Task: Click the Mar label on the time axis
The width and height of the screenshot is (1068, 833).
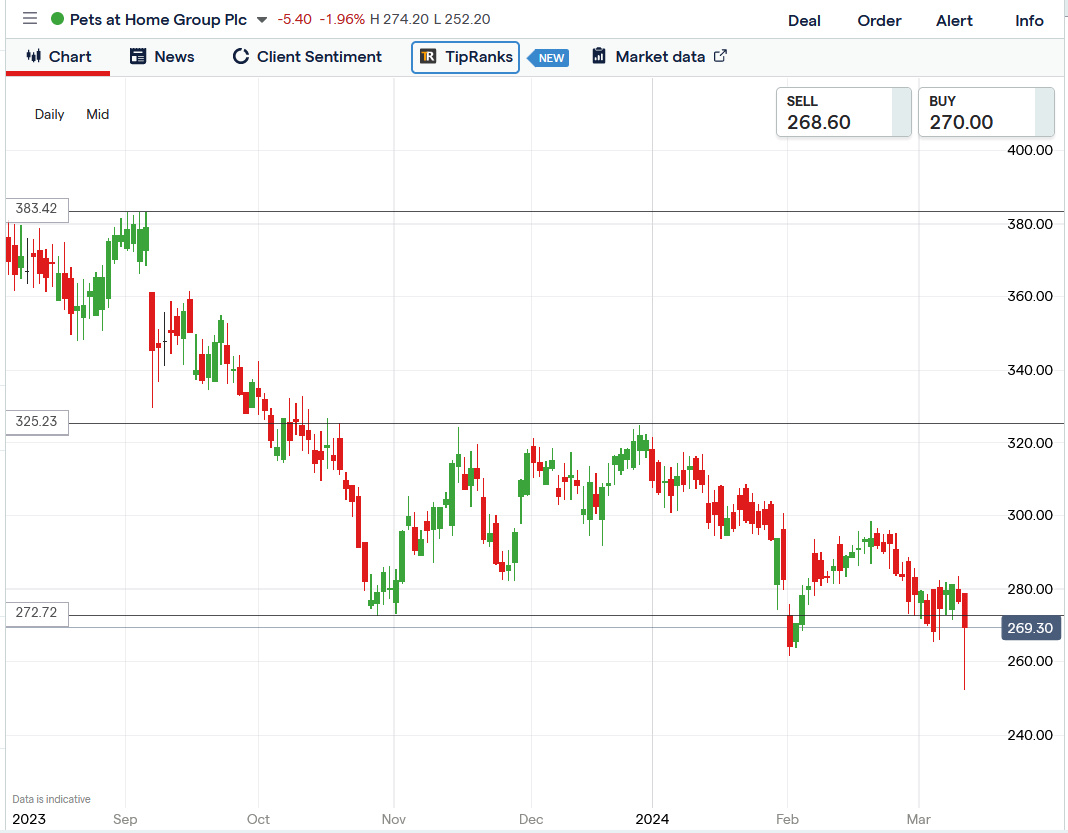Action: point(919,819)
